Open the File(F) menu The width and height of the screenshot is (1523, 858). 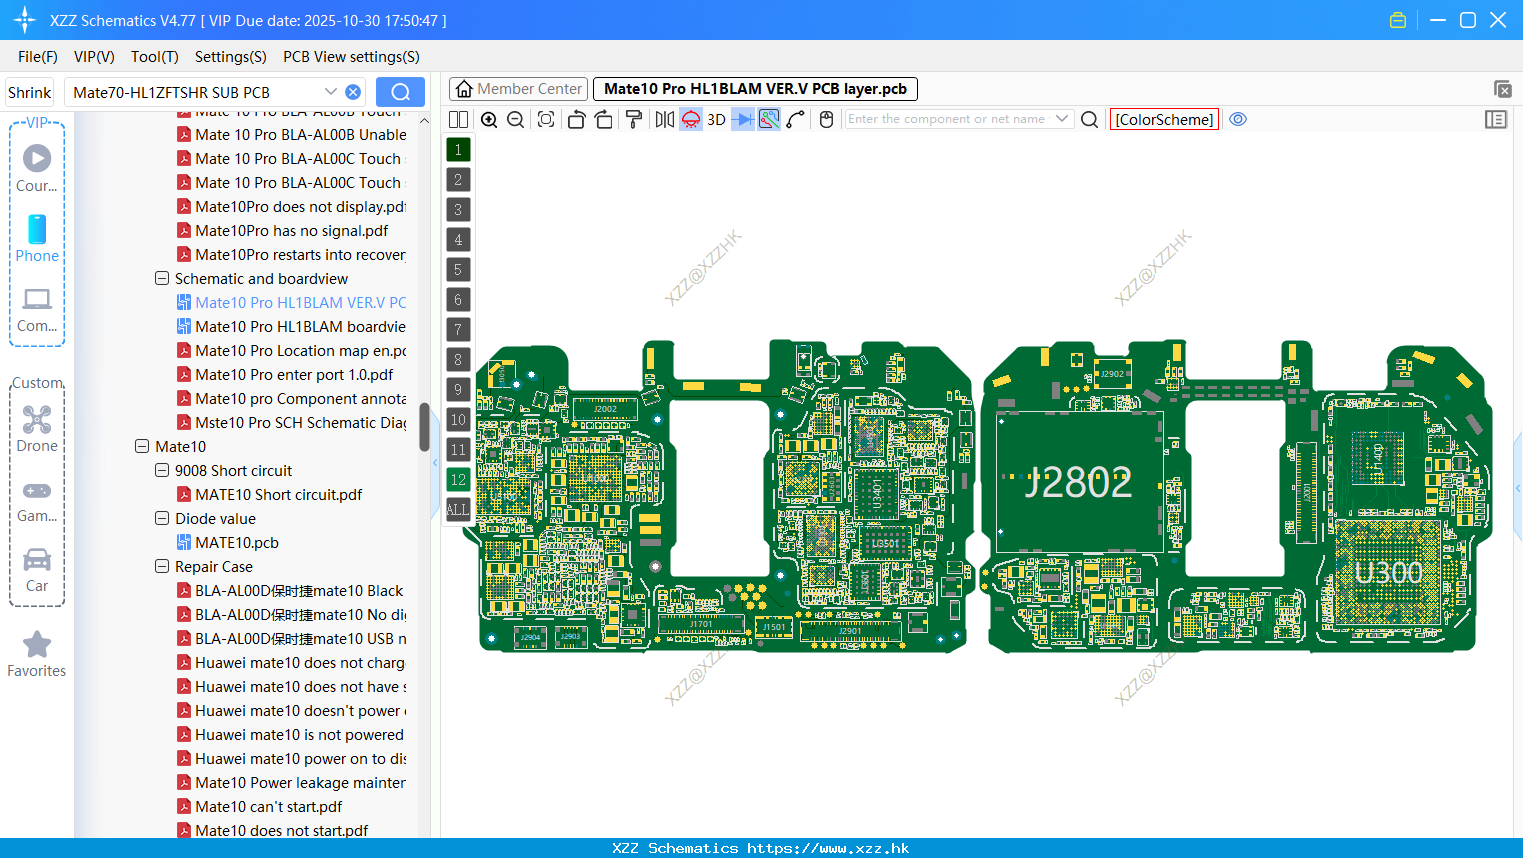click(x=38, y=57)
